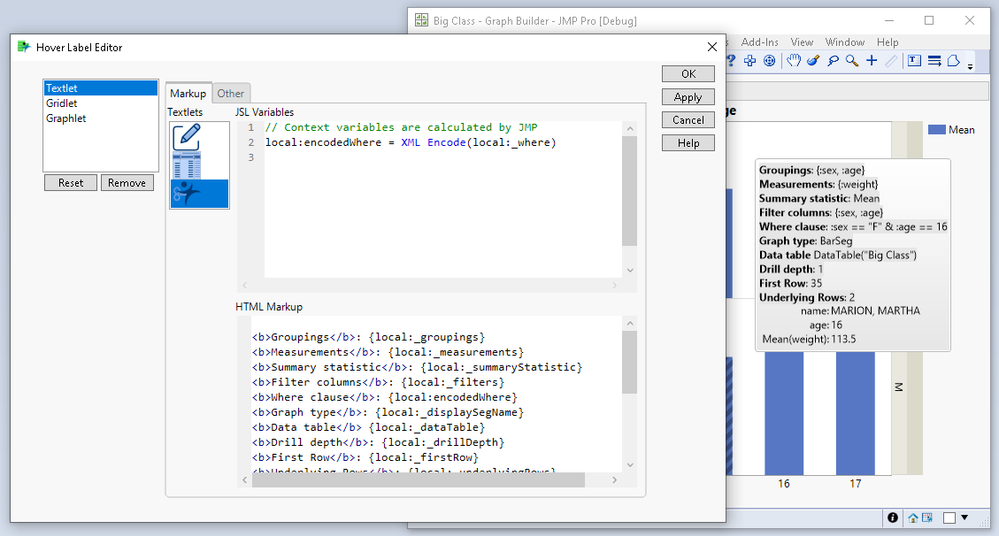
Task: Choose the Text Annotation tool
Action: 914,62
